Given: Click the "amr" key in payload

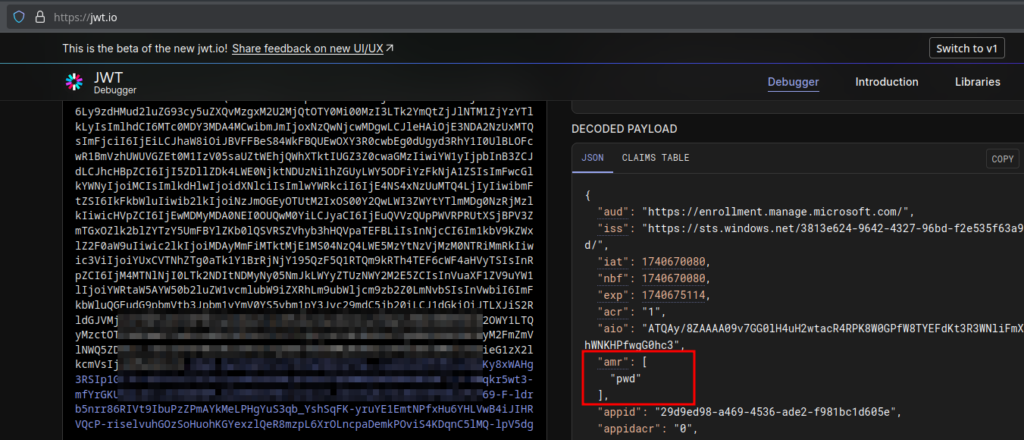Looking at the screenshot, I should [x=614, y=362].
